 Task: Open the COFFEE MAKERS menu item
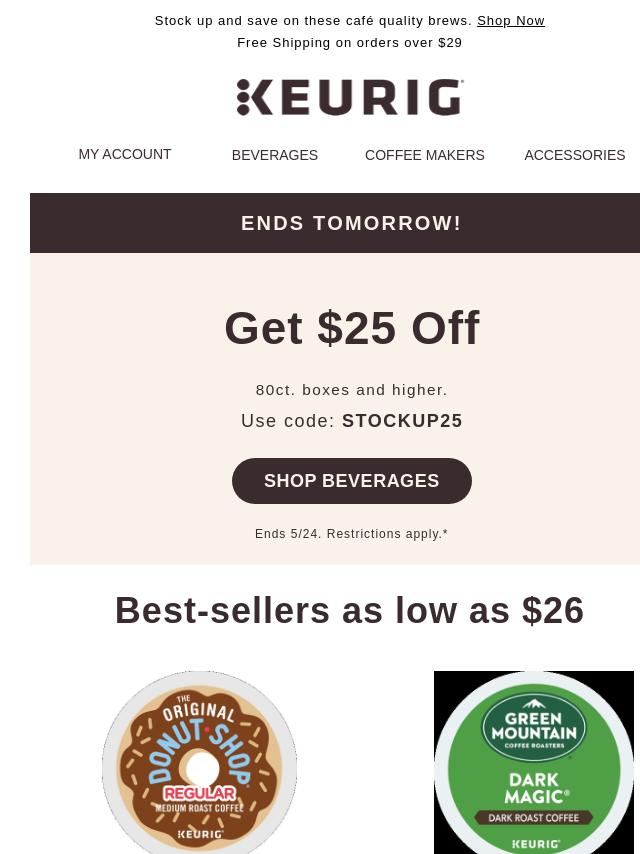coord(424,155)
